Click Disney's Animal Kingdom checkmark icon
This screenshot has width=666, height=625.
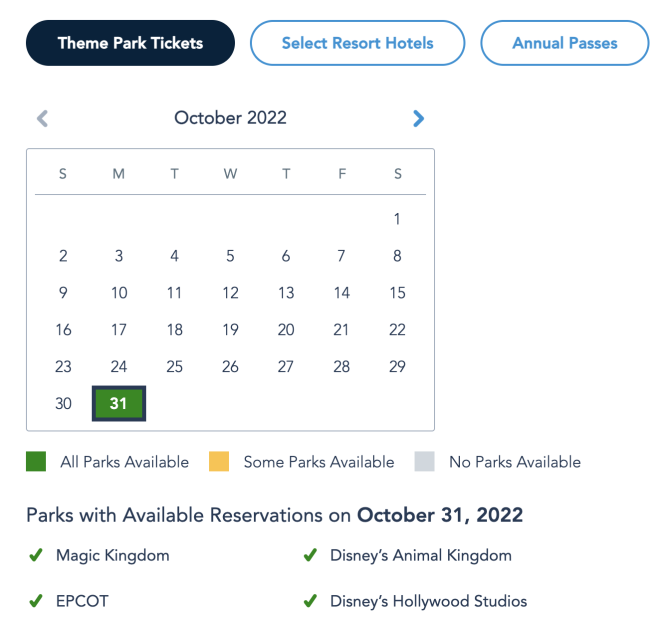[x=310, y=555]
